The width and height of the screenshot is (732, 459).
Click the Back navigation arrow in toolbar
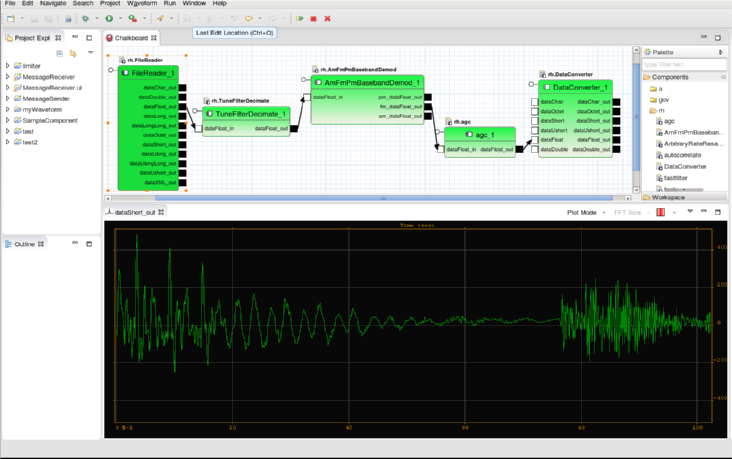pyautogui.click(x=248, y=18)
